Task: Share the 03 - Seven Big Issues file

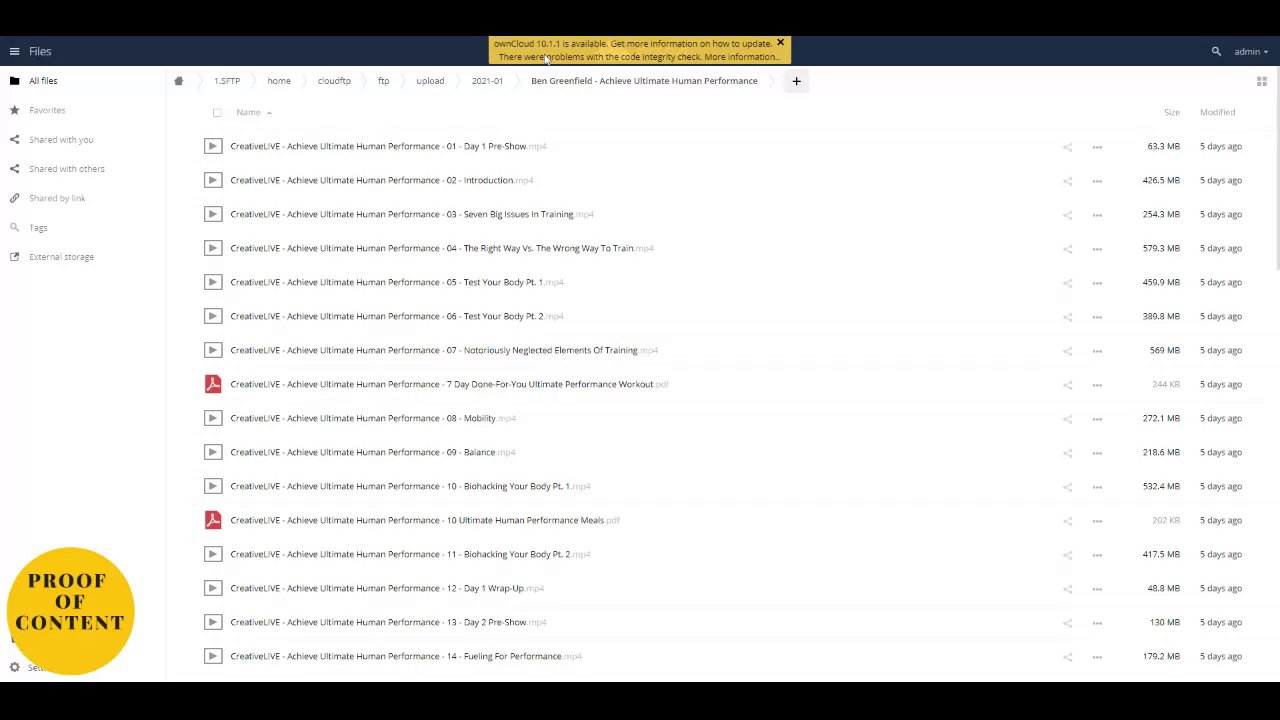Action: [x=1067, y=214]
